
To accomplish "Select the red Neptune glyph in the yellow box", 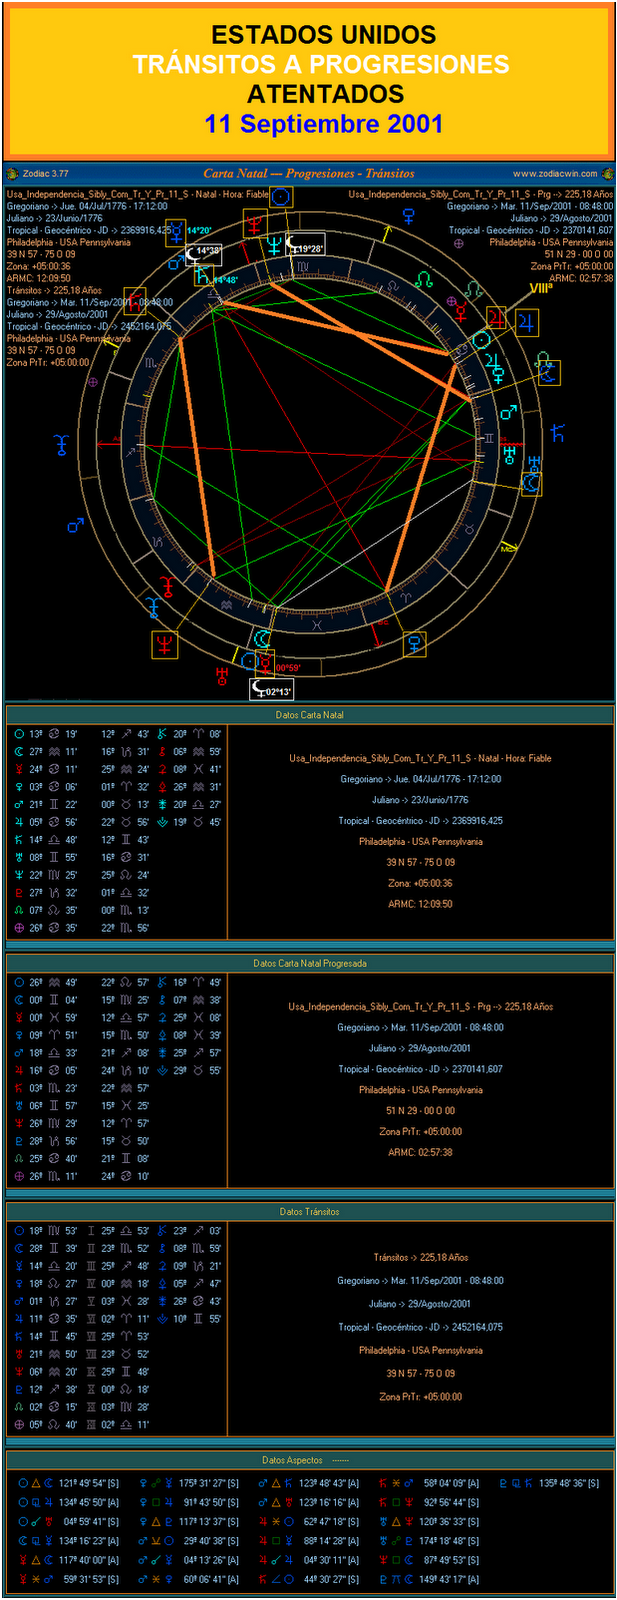I will click(165, 644).
